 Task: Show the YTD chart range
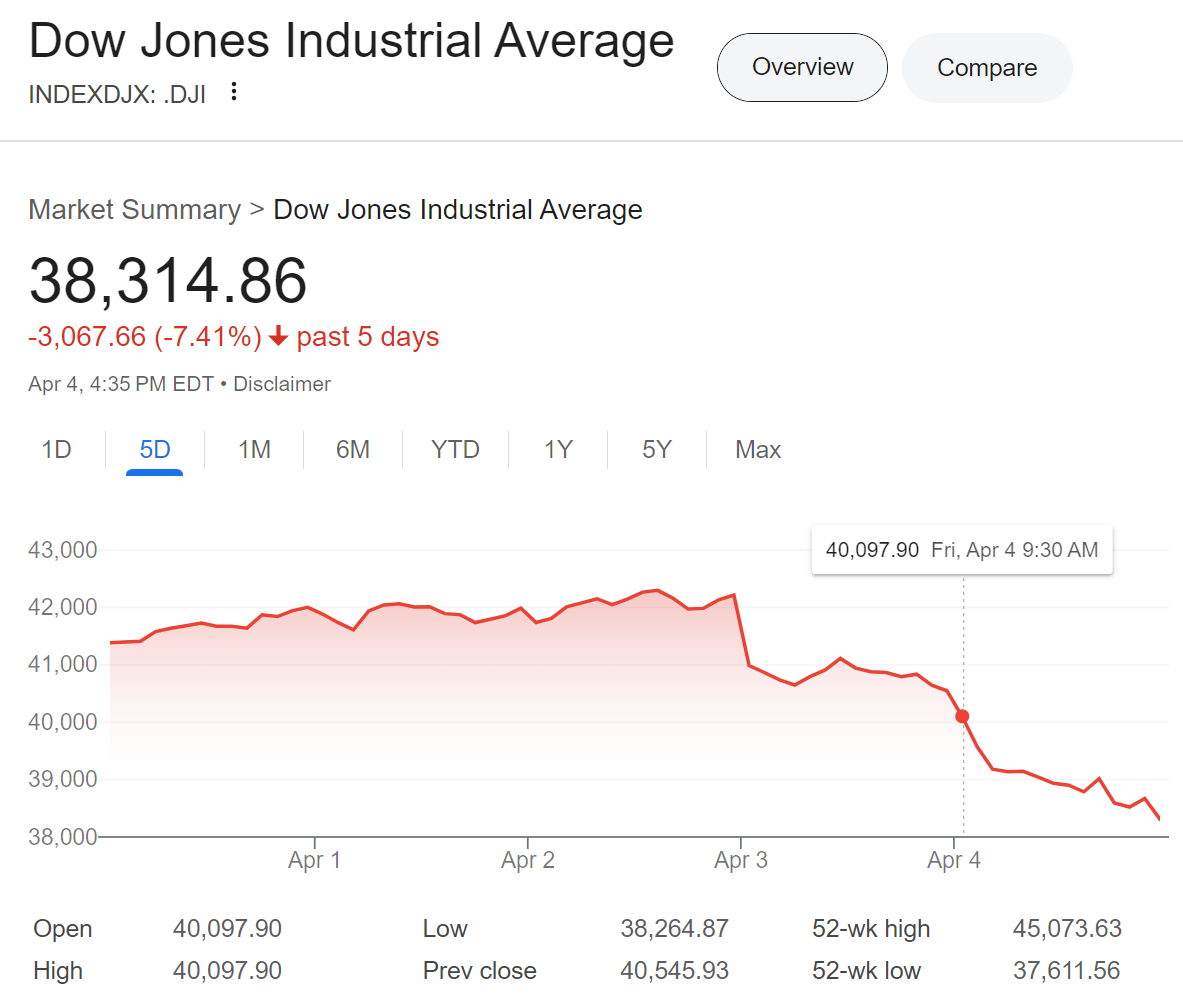pyautogui.click(x=455, y=450)
